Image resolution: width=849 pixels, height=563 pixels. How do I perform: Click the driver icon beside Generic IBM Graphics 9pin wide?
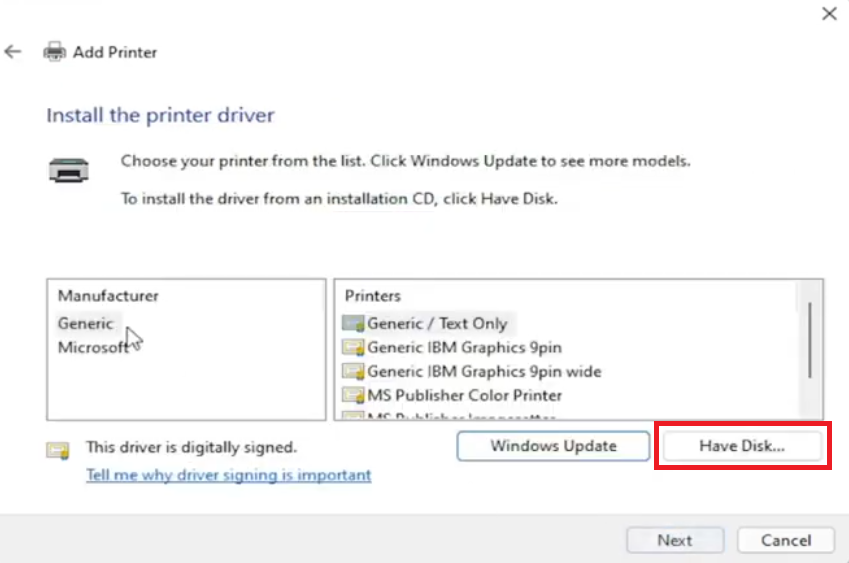[x=353, y=371]
